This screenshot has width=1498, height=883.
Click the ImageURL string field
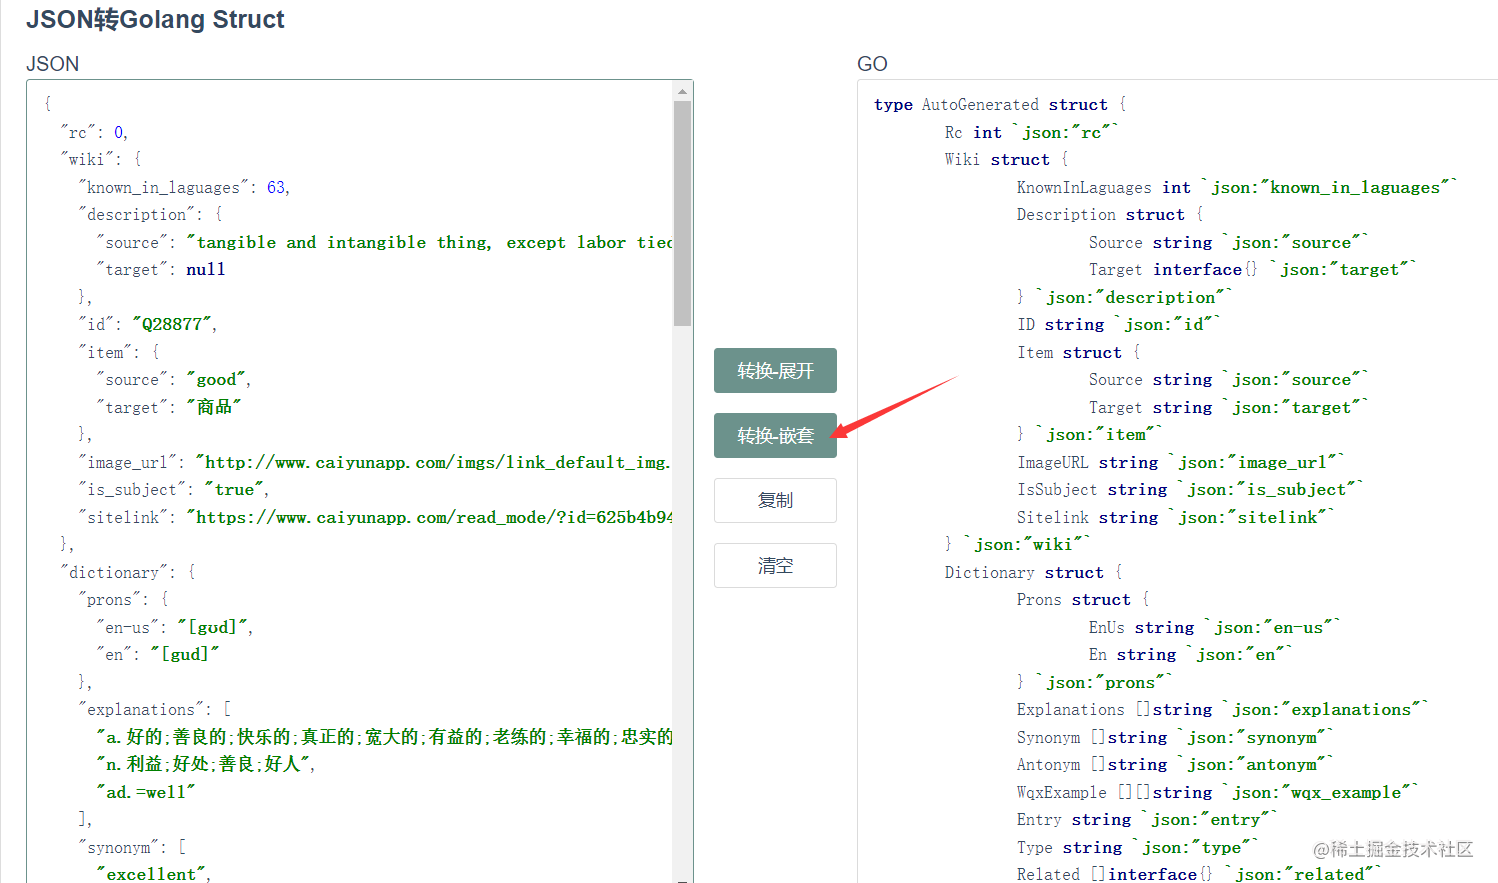[x=1181, y=463]
